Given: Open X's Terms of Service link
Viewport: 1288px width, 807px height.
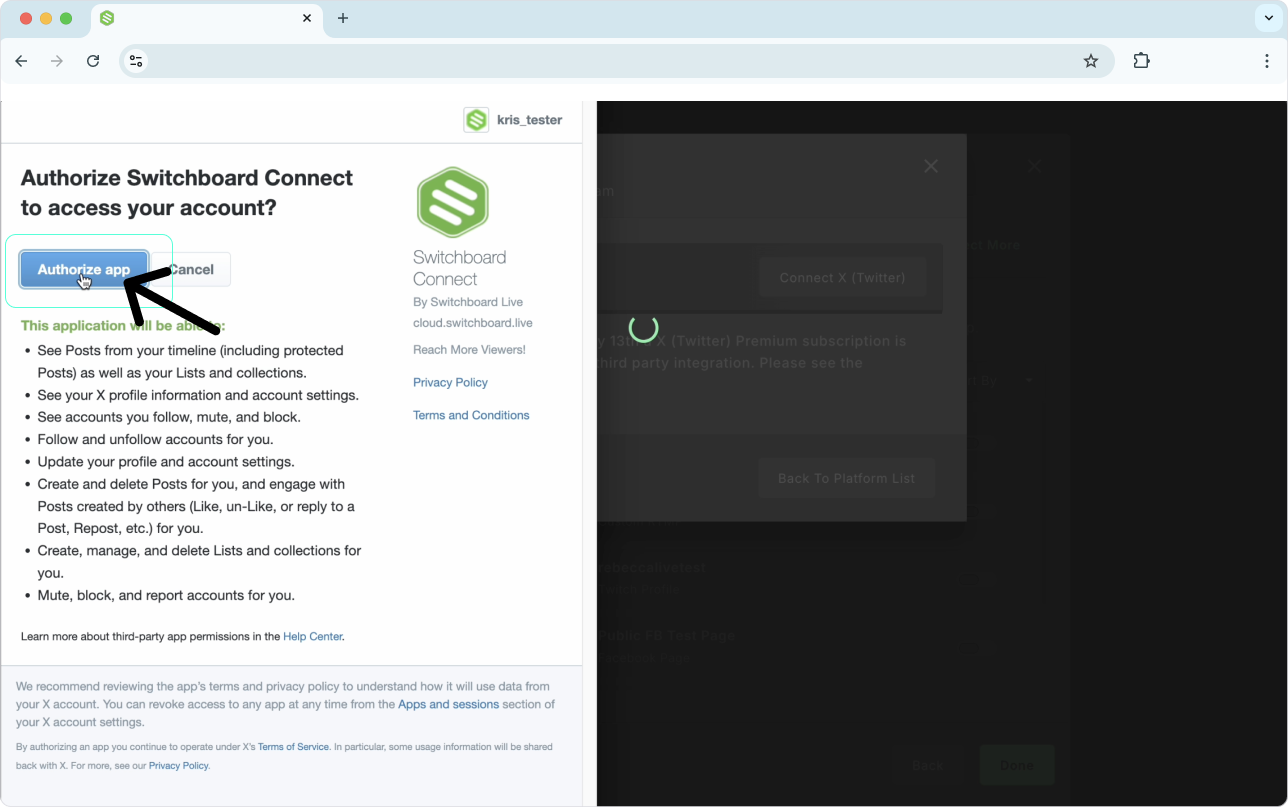Looking at the screenshot, I should click(x=293, y=747).
